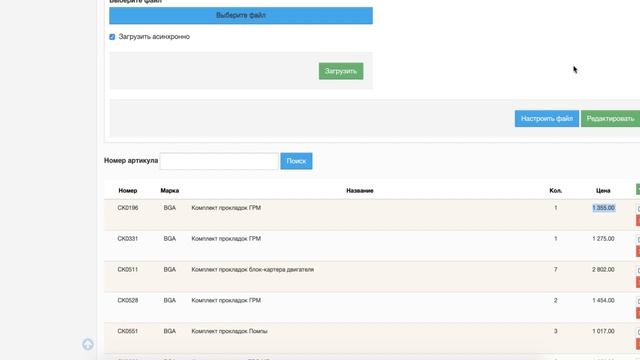Click 'Комплект прокладок ГРМ' in row CK0196
The height and width of the screenshot is (360, 640).
226,208
